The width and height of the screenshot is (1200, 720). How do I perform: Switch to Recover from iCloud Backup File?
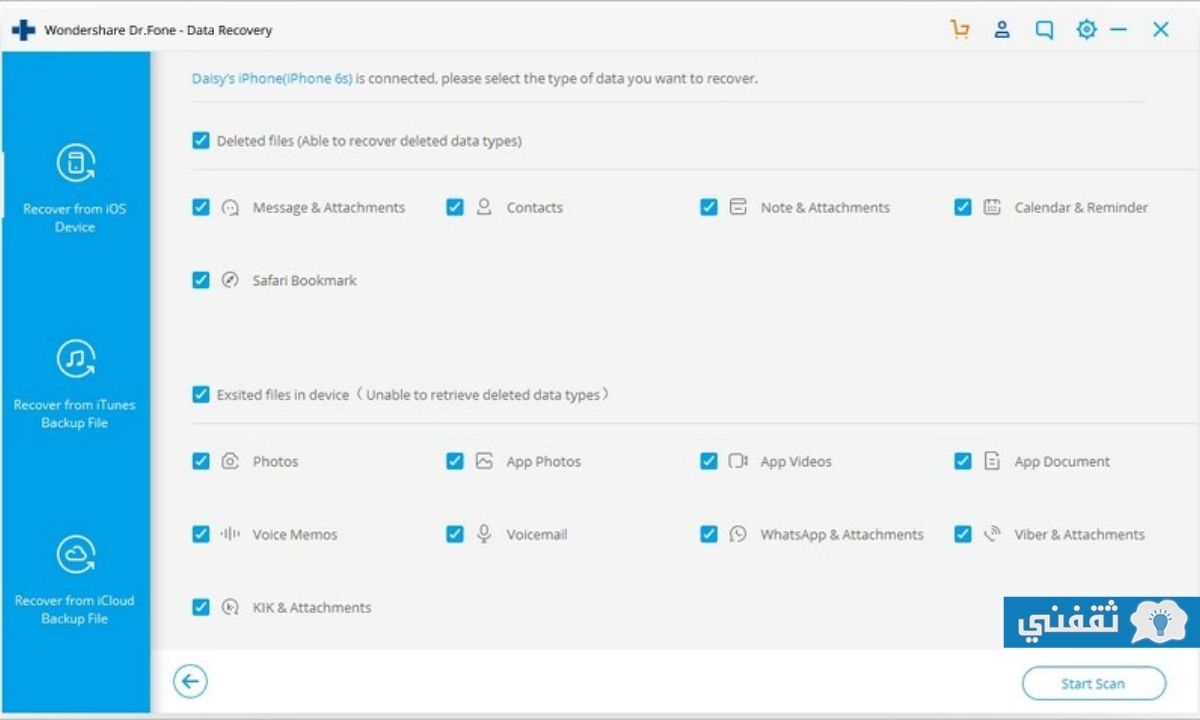tap(76, 580)
